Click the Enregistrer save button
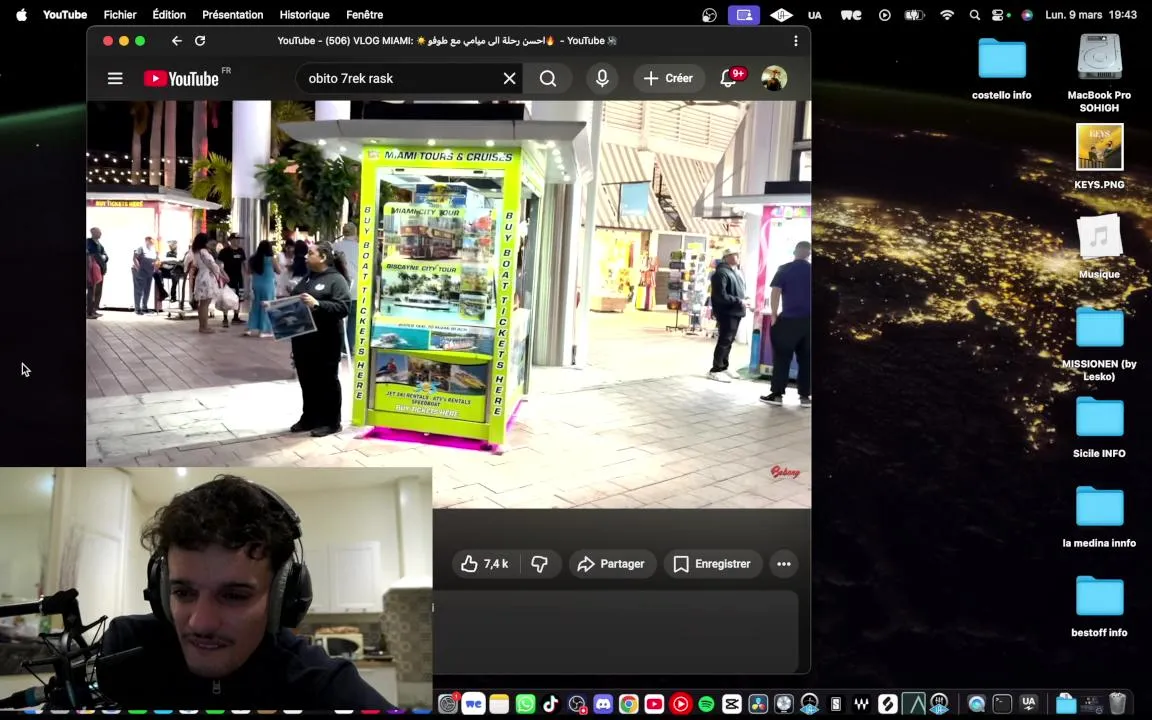Screen dimensions: 1152x720 [x=713, y=564]
